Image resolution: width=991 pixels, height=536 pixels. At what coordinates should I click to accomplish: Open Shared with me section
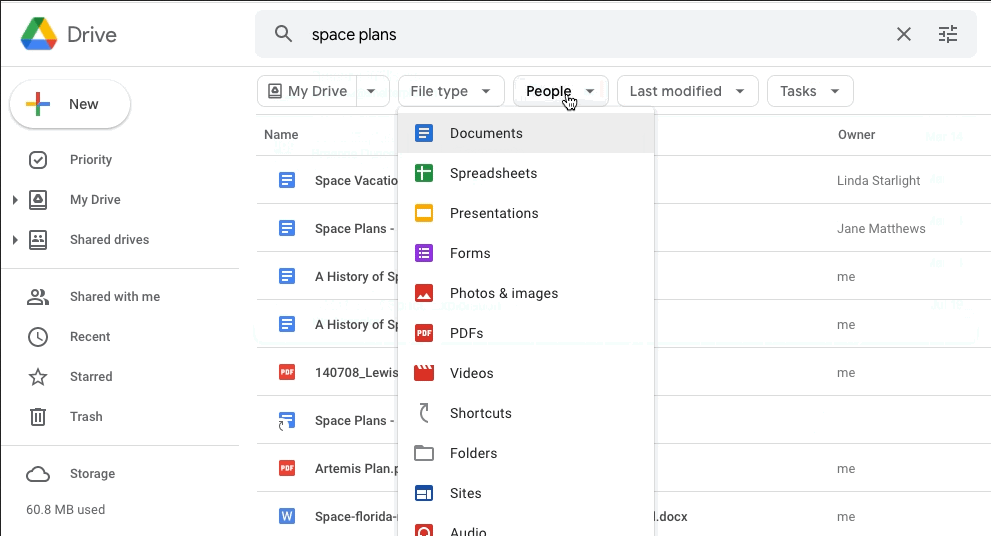pos(114,297)
